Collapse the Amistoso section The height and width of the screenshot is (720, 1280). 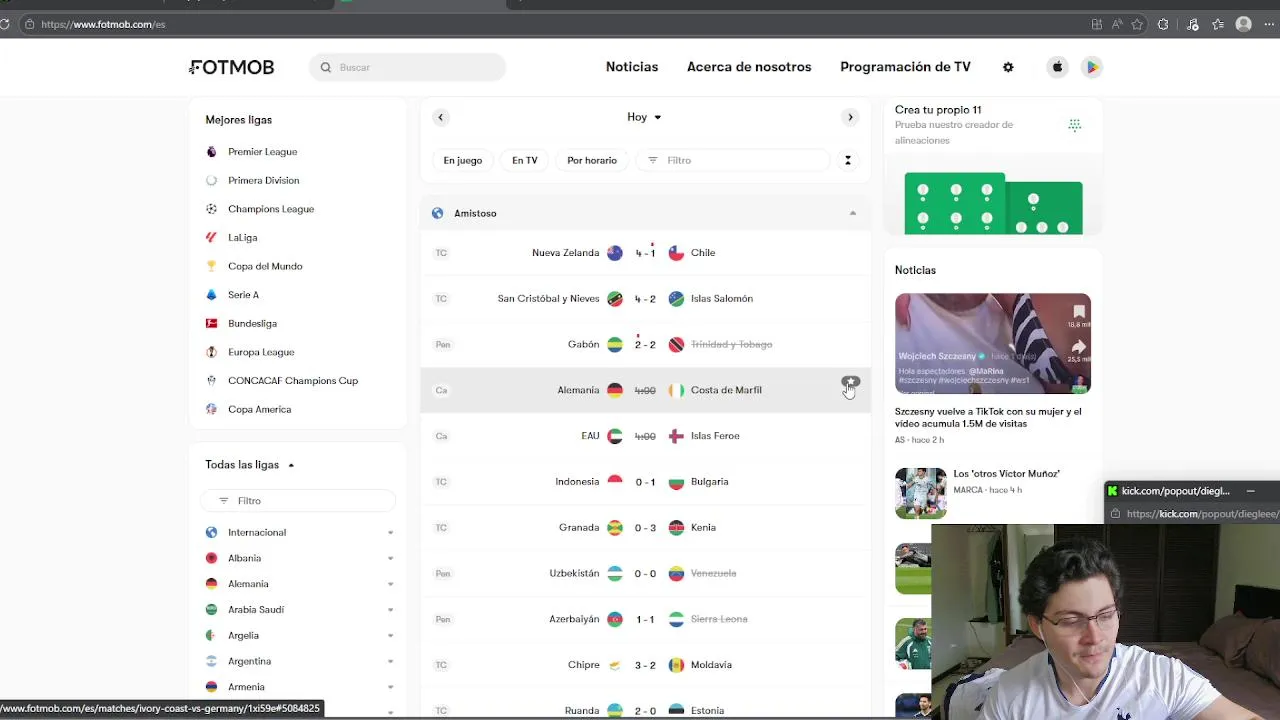[x=853, y=213]
